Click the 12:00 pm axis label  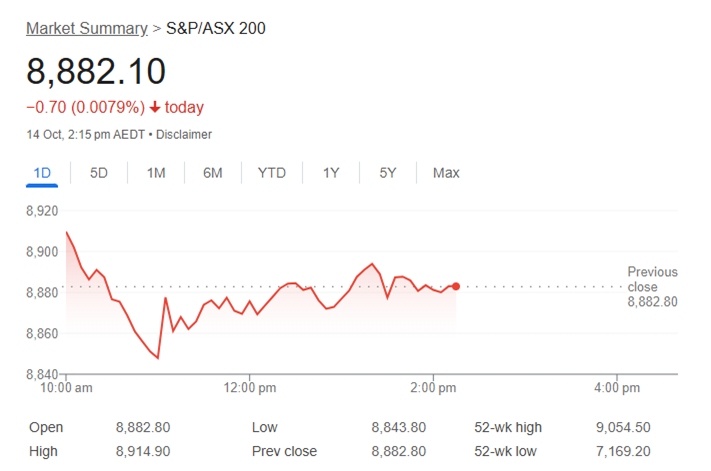point(250,387)
